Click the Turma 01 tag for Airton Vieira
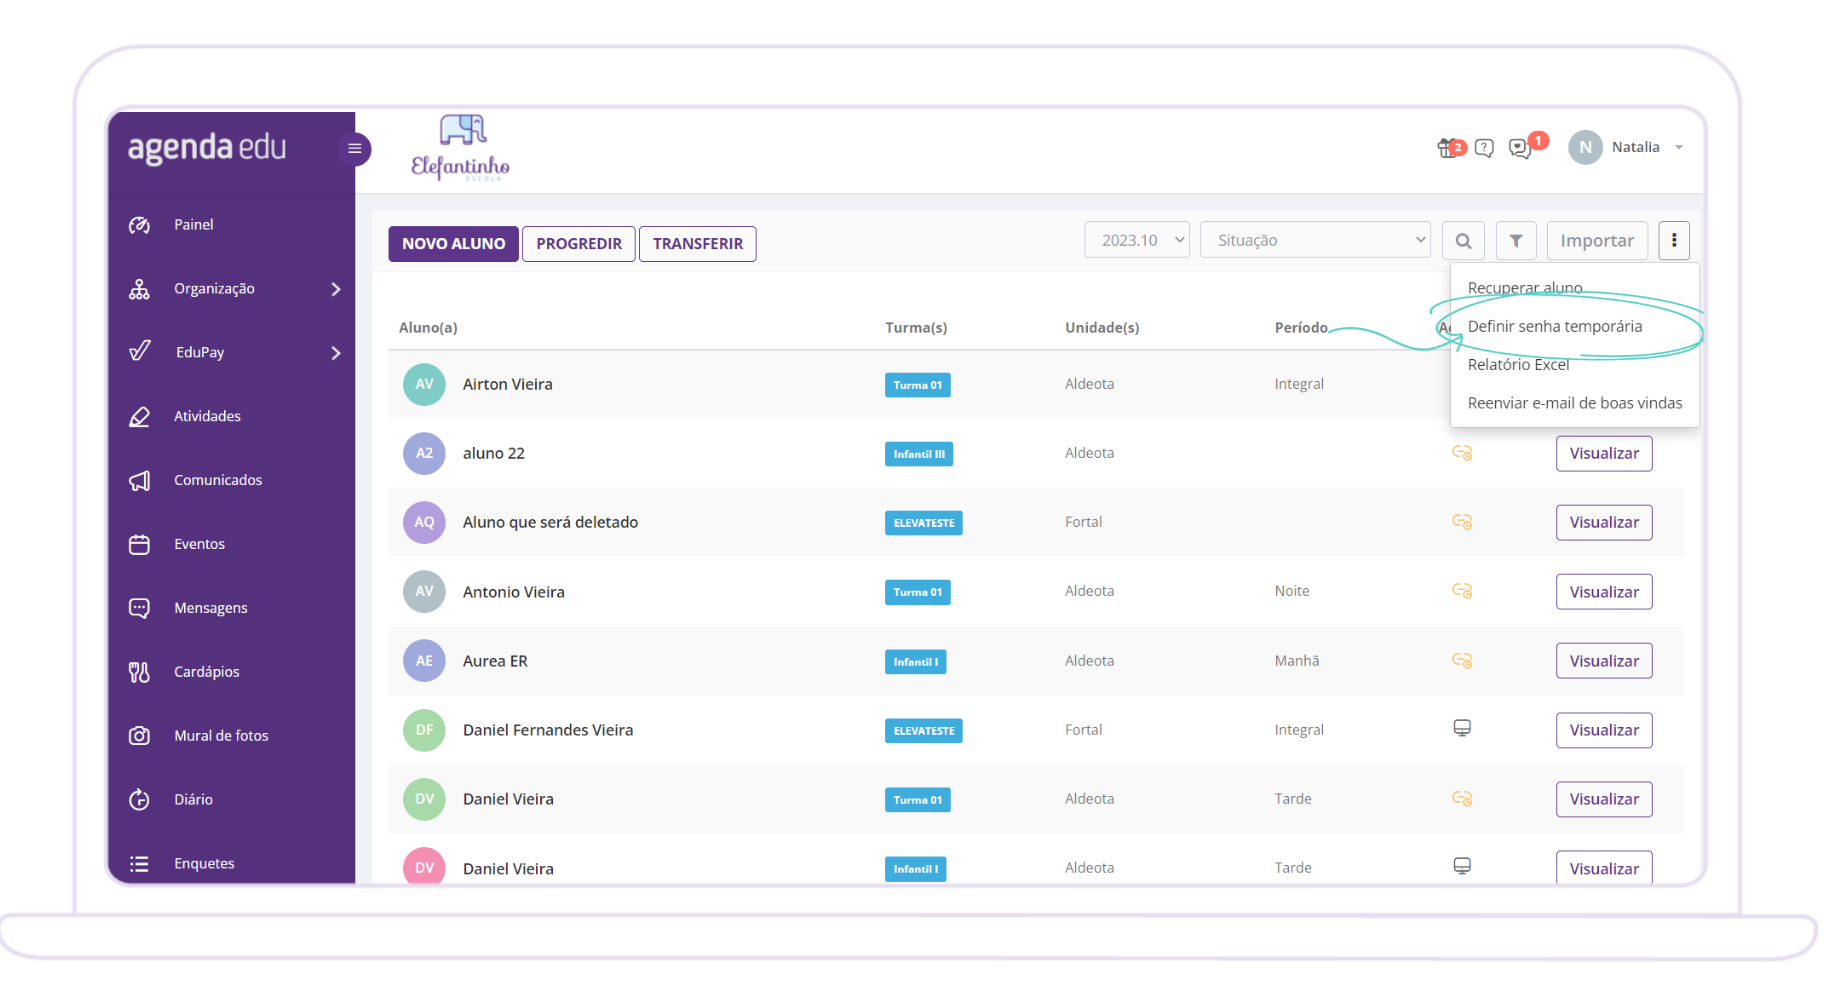This screenshot has width=1827, height=989. (x=917, y=385)
